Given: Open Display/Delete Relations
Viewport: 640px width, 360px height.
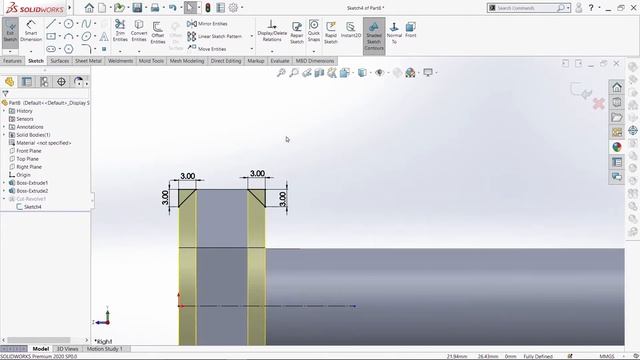Looking at the screenshot, I should (272, 31).
